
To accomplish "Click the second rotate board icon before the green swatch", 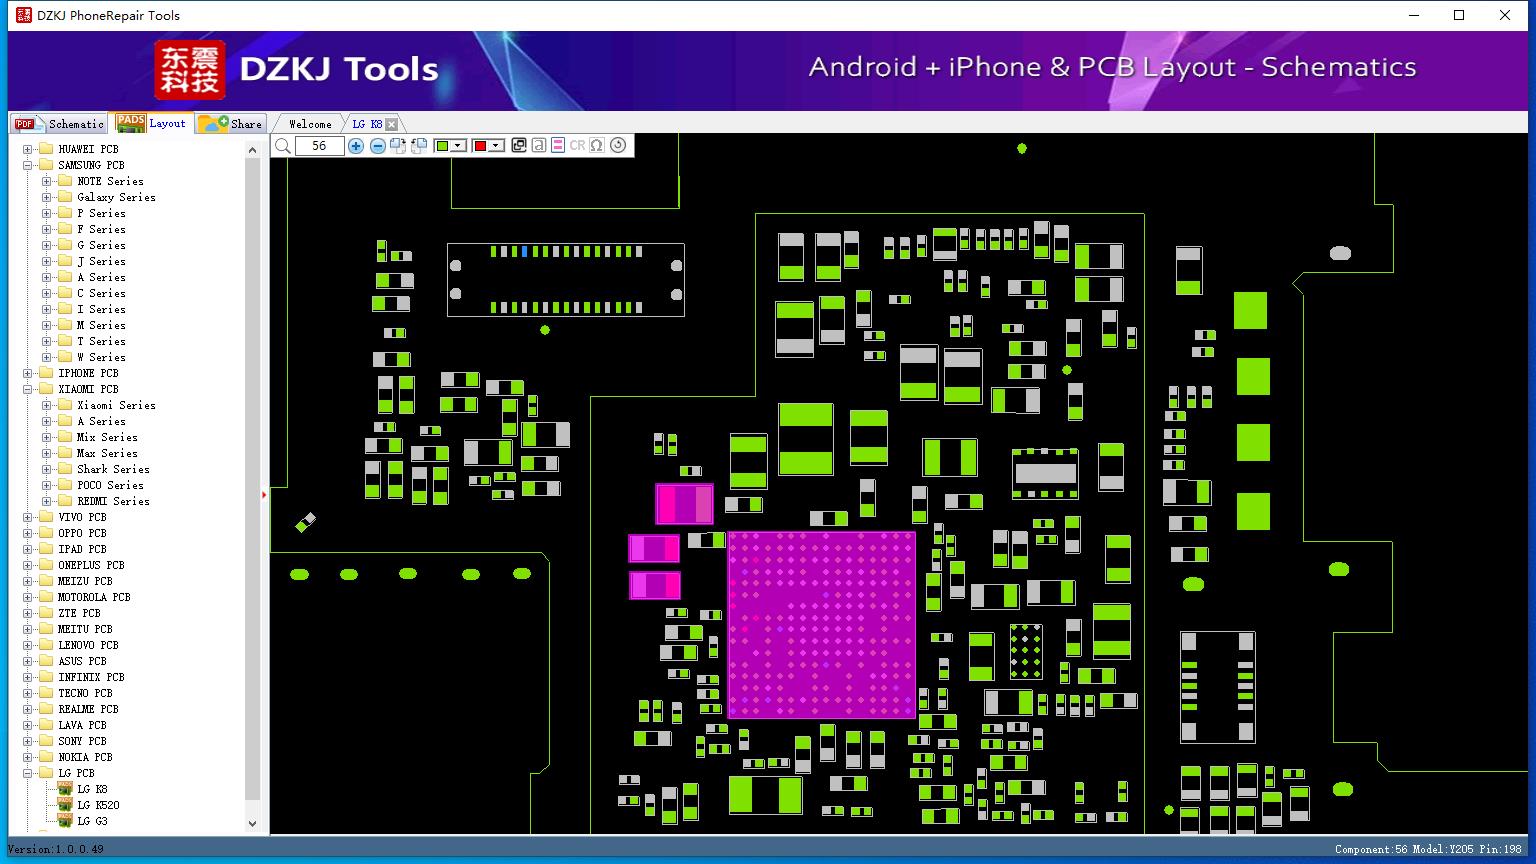I will click(419, 146).
